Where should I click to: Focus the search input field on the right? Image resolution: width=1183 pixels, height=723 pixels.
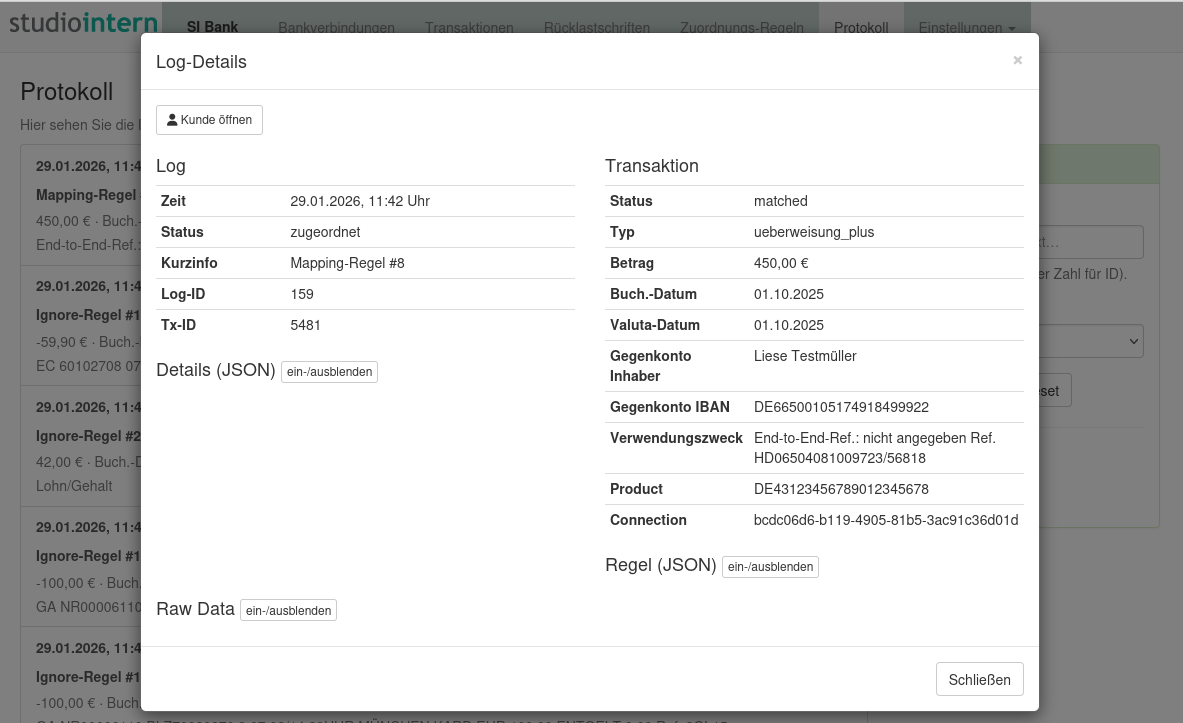pyautogui.click(x=1091, y=242)
